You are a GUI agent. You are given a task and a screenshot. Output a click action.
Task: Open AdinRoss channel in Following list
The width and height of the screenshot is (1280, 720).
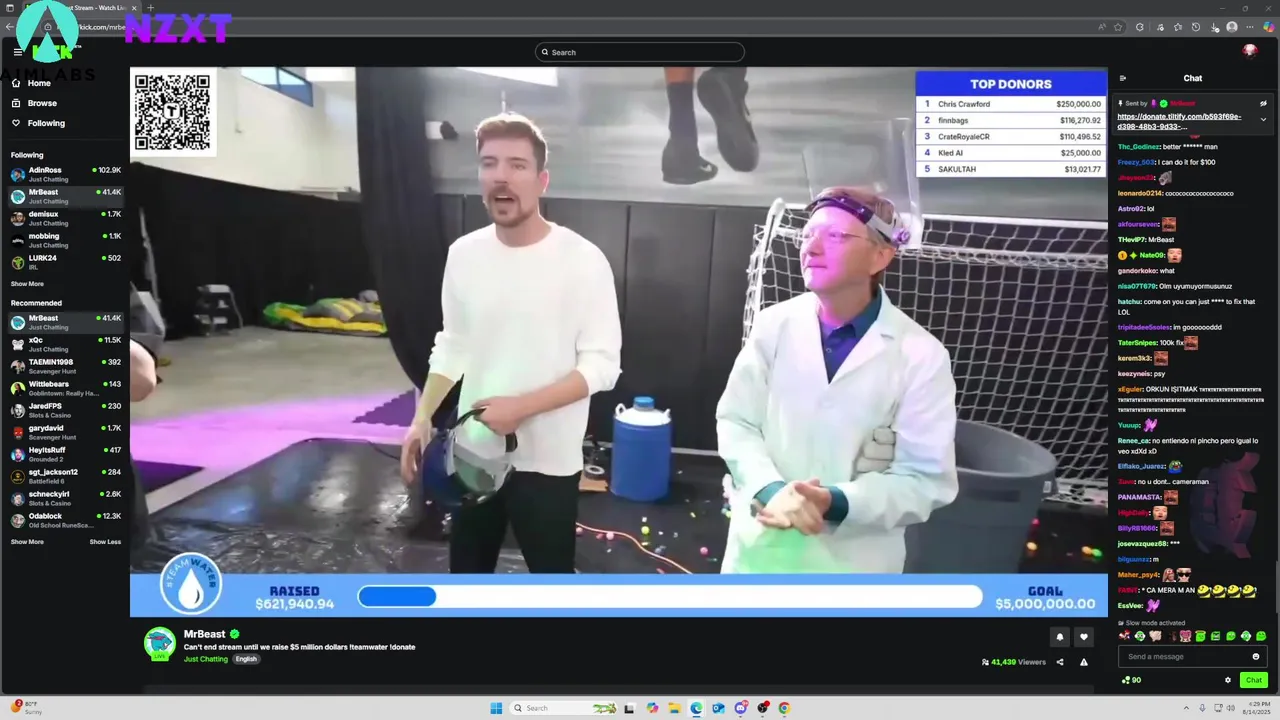[x=65, y=174]
